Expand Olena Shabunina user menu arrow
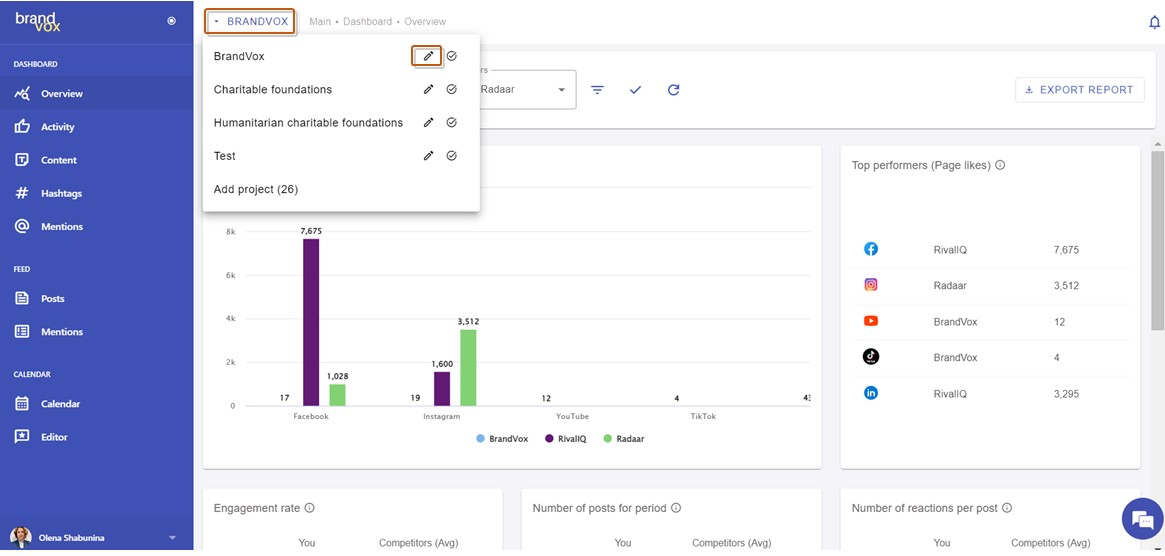The height and width of the screenshot is (556, 1165). tap(172, 537)
